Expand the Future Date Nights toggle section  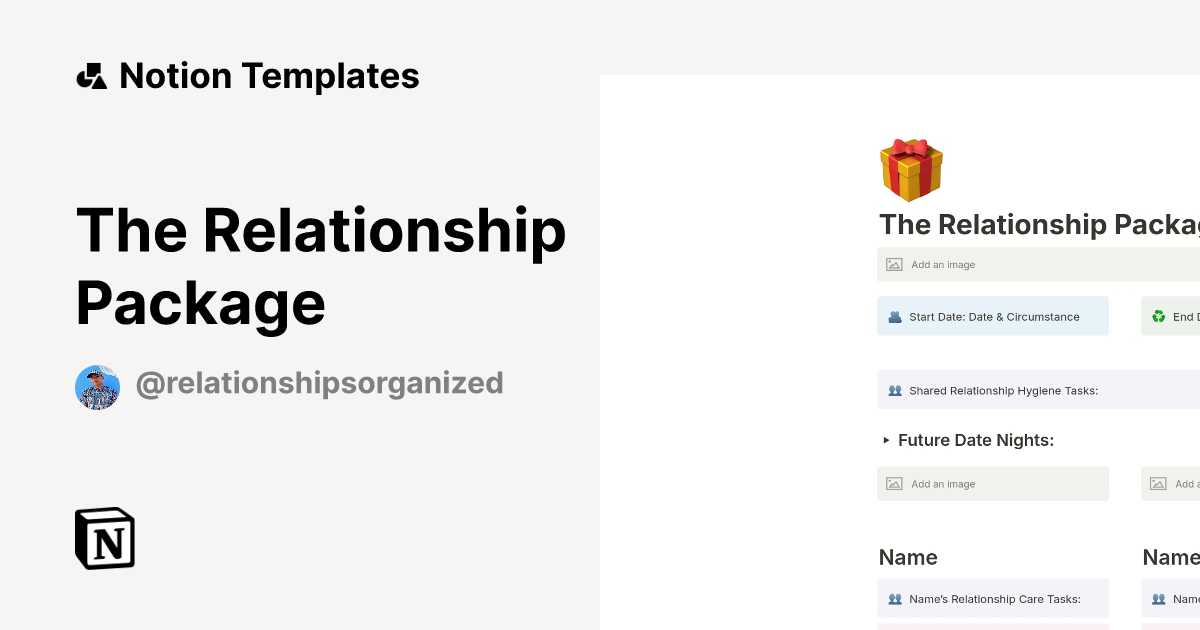pyautogui.click(x=975, y=440)
